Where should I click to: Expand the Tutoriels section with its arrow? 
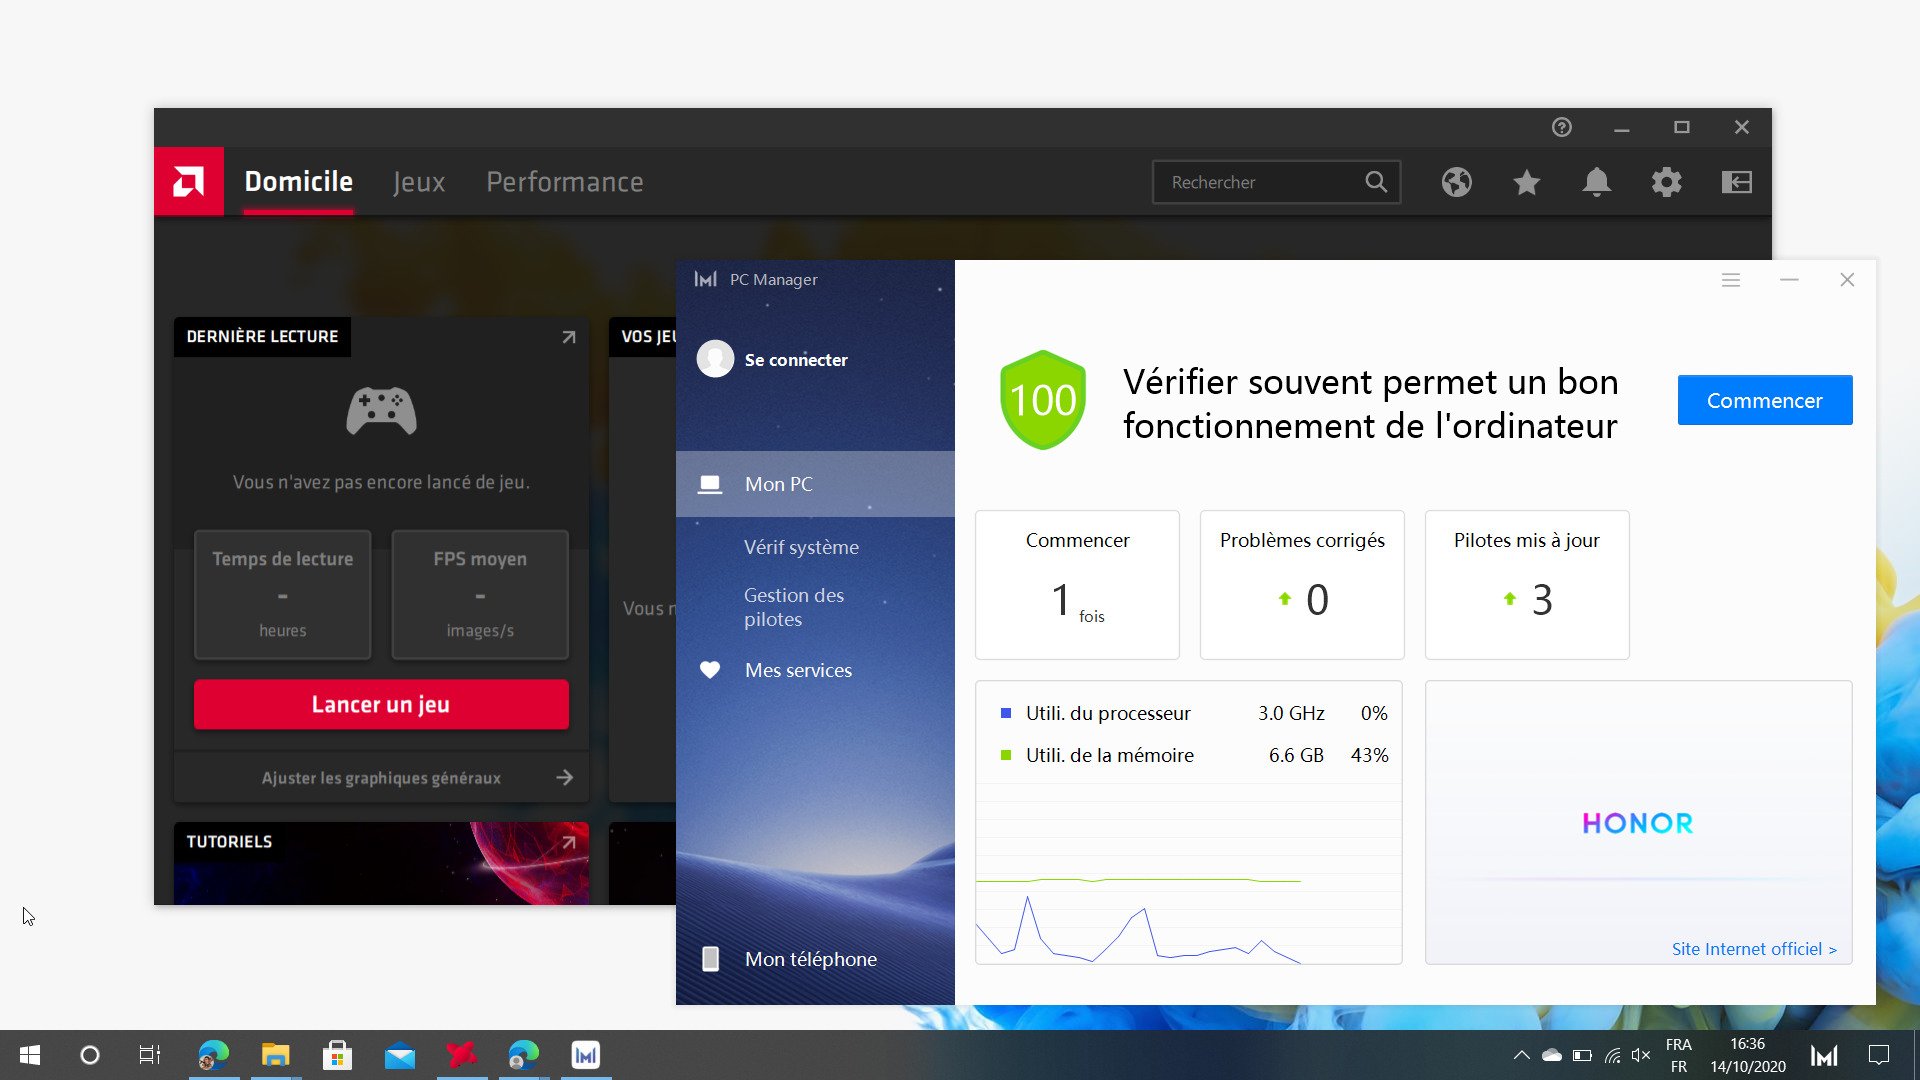[568, 842]
